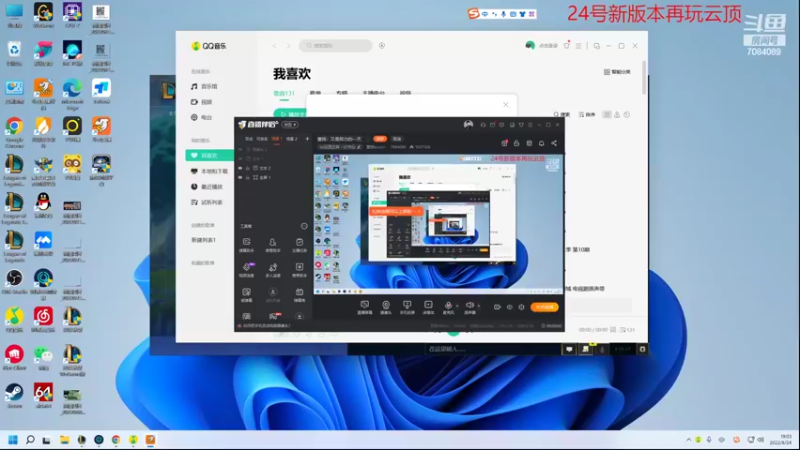The height and width of the screenshot is (450, 800).
Task: Toggle preview eye icon near start button
Action: pyautogui.click(x=509, y=307)
